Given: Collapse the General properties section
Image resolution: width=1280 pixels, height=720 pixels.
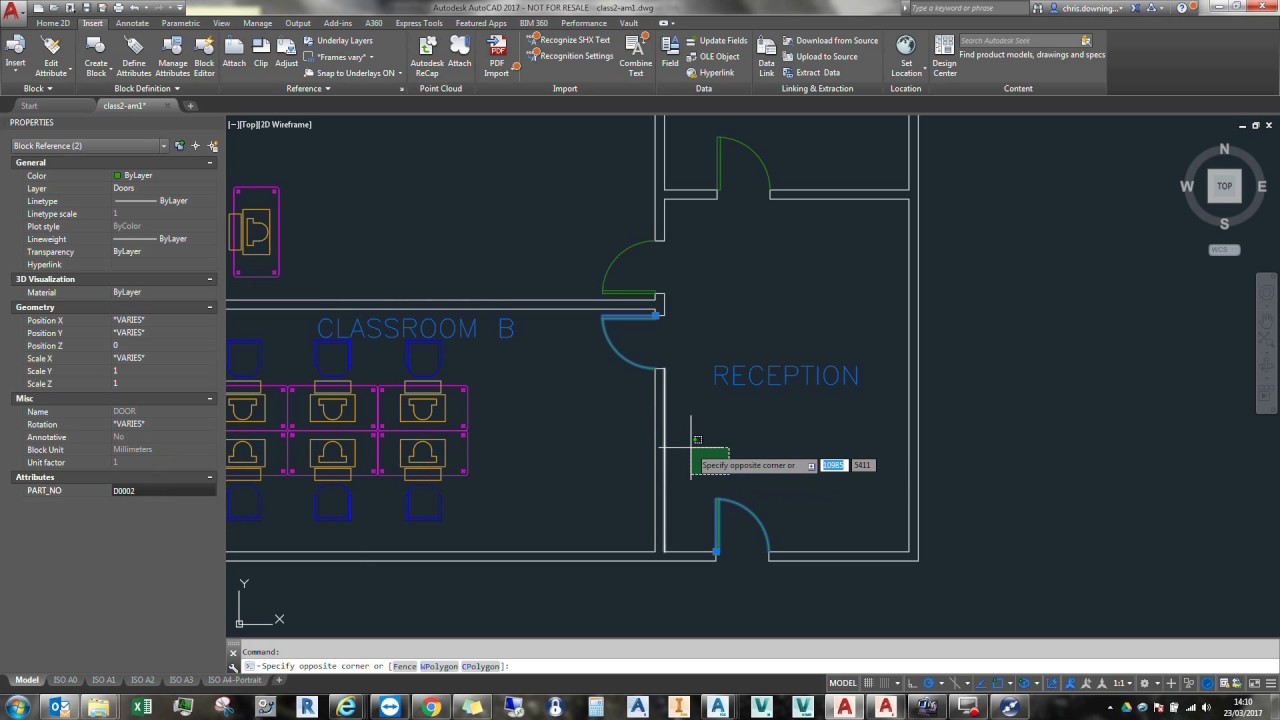Looking at the screenshot, I should pos(210,162).
